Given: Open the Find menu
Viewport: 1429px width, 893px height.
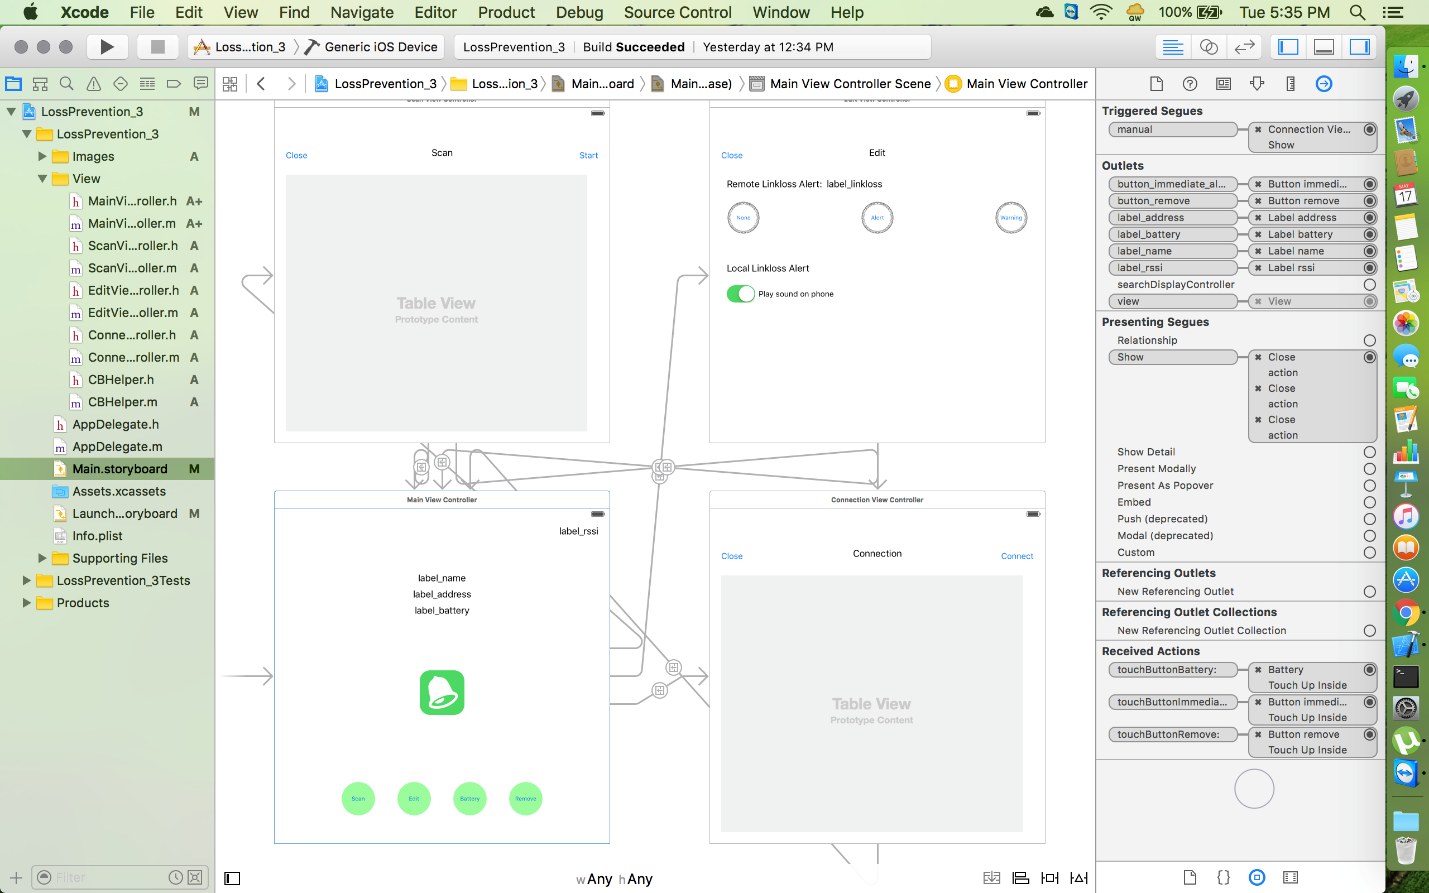Looking at the screenshot, I should pyautogui.click(x=294, y=12).
